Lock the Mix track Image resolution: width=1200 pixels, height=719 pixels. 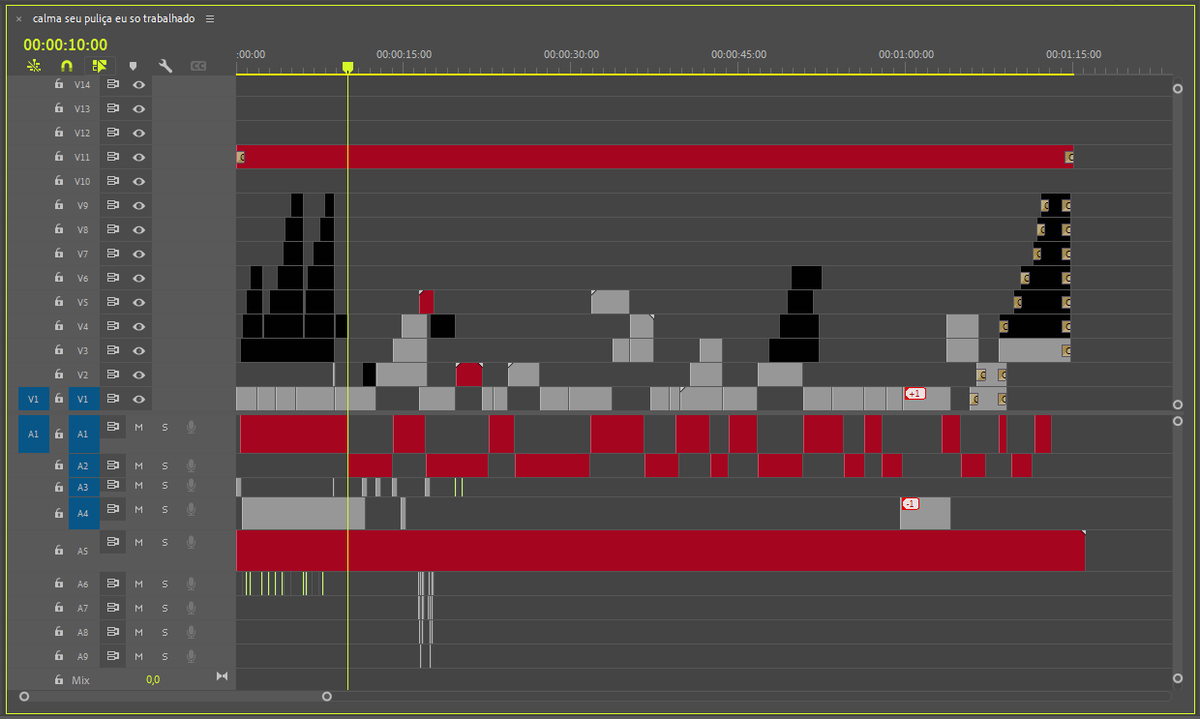pos(59,680)
